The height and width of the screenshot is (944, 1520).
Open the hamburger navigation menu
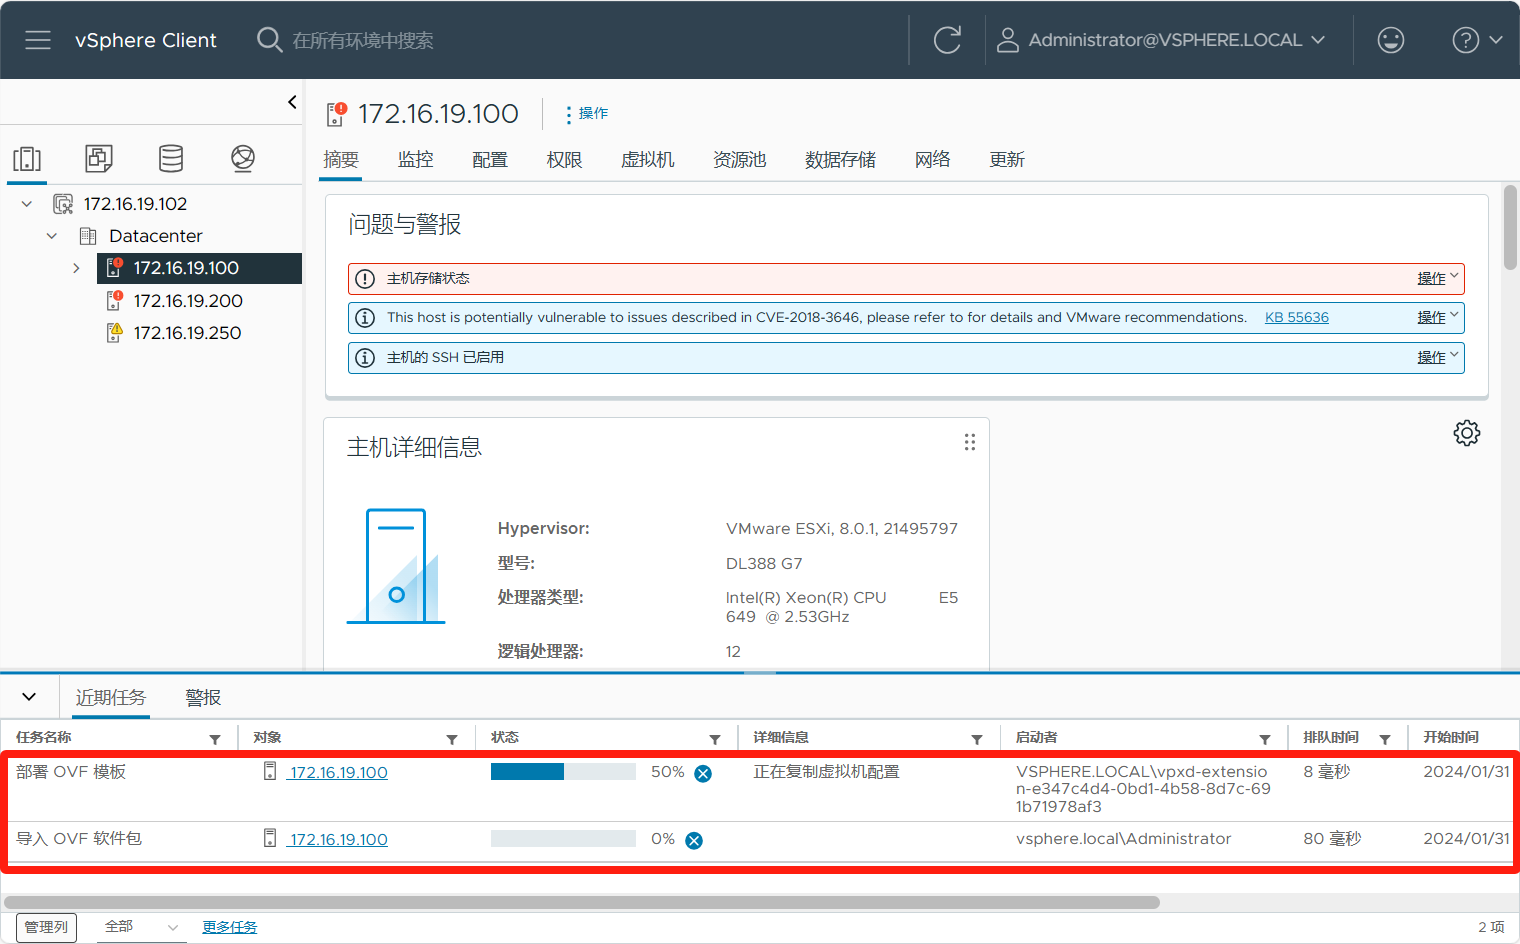click(38, 40)
